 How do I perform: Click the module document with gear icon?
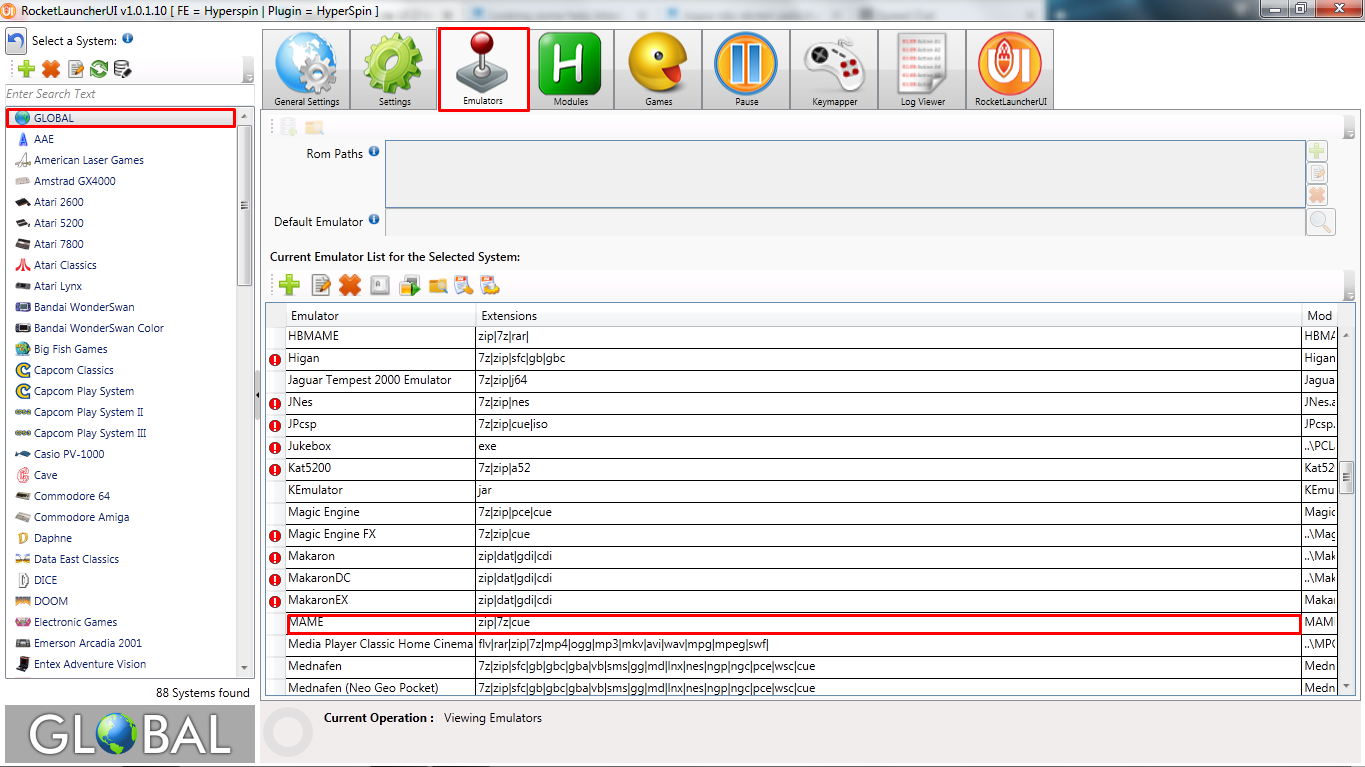click(490, 286)
